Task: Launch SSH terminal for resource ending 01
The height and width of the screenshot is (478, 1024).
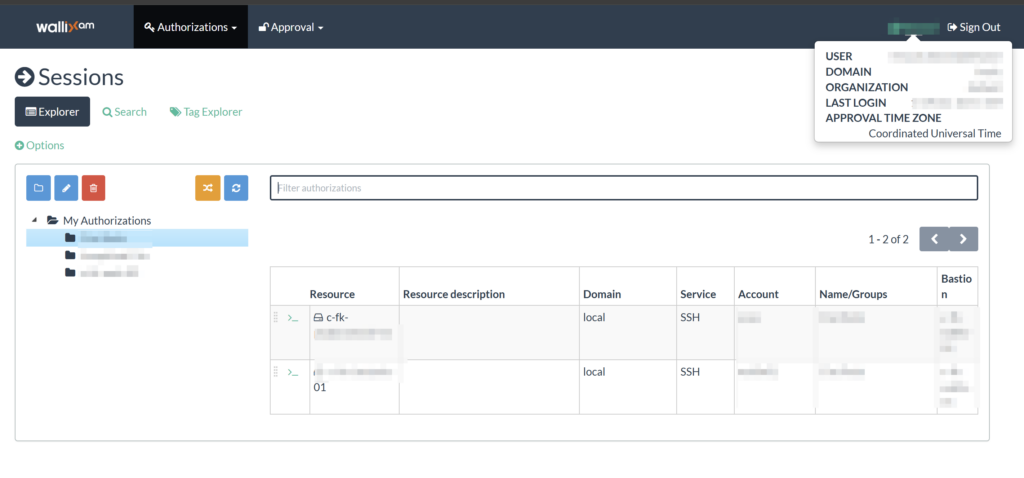Action: 292,372
